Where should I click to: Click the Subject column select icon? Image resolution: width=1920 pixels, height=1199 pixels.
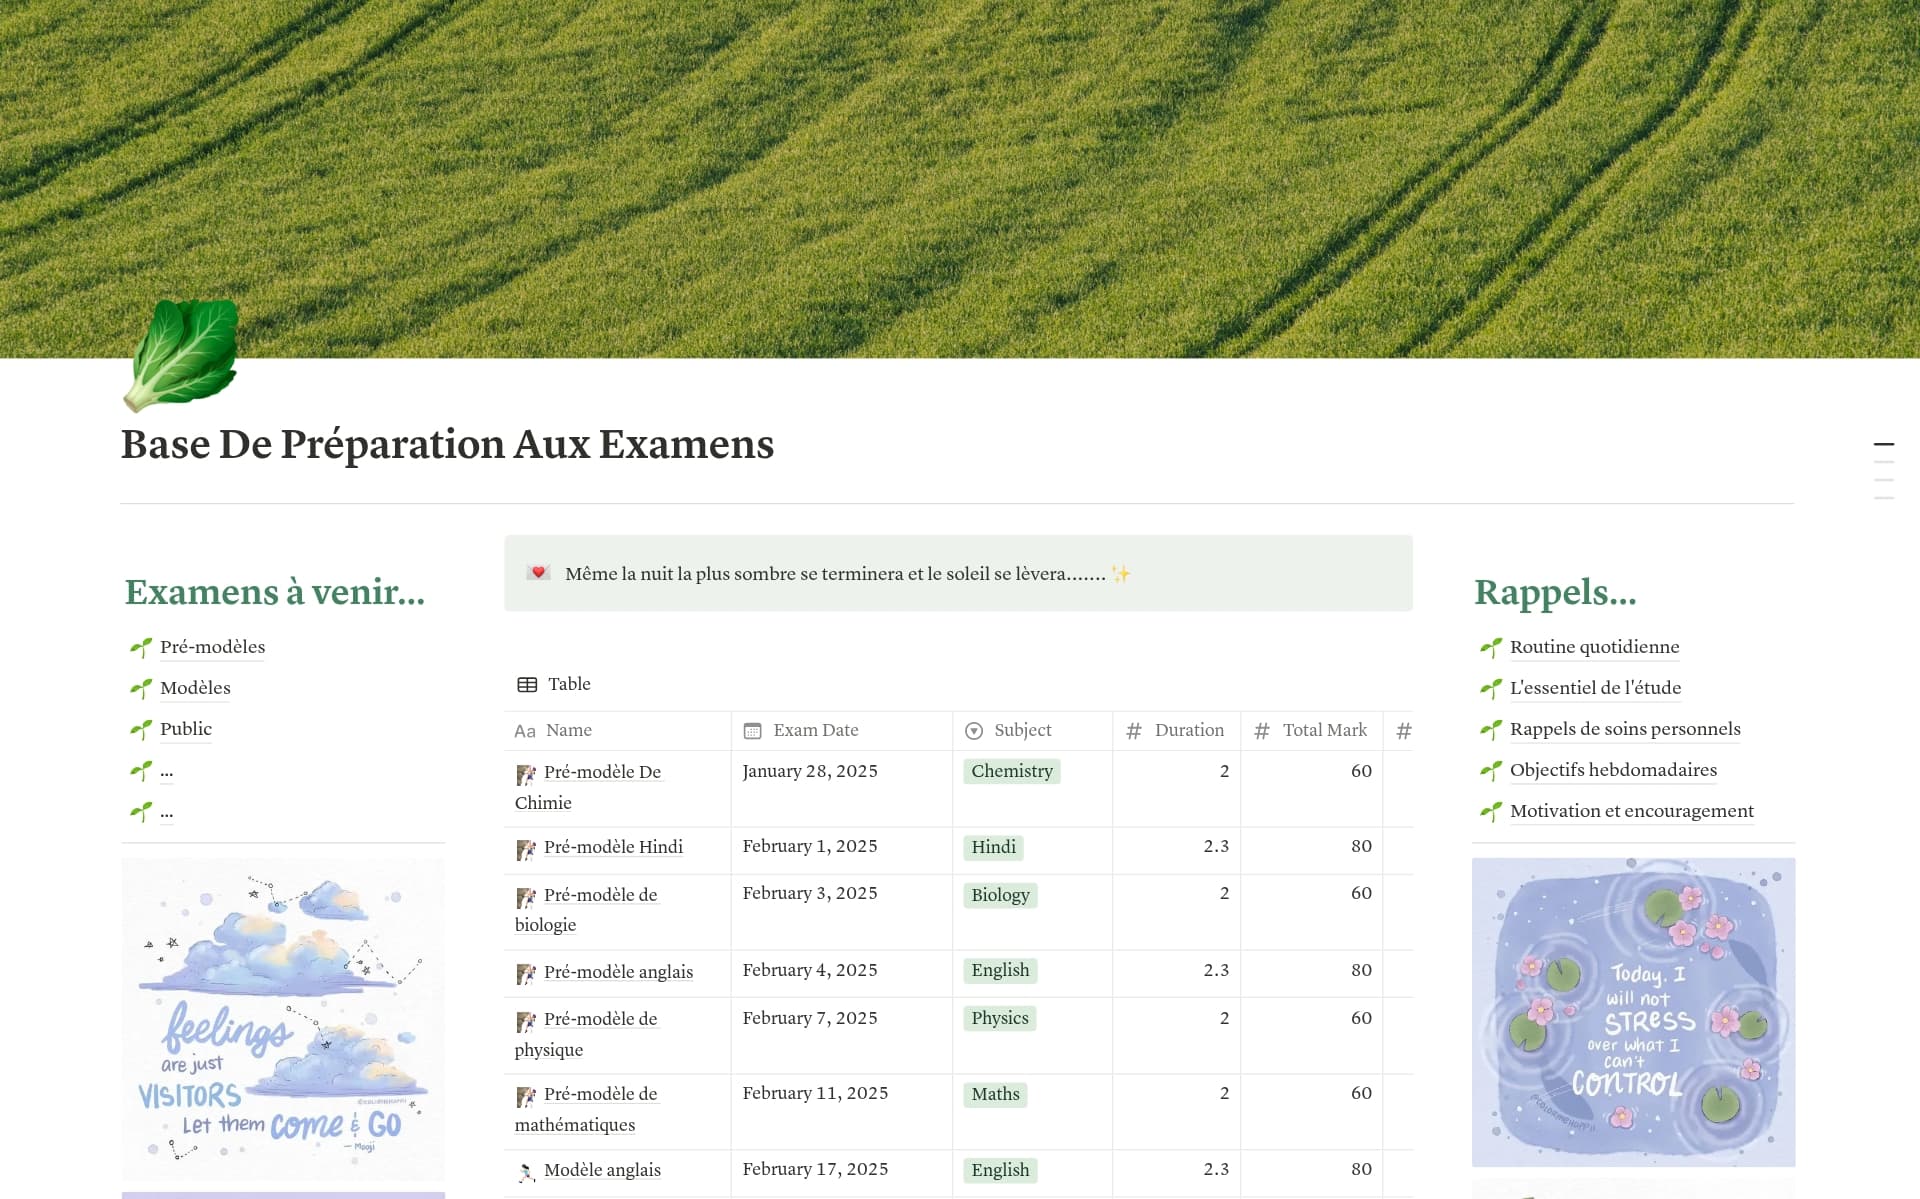pyautogui.click(x=974, y=731)
